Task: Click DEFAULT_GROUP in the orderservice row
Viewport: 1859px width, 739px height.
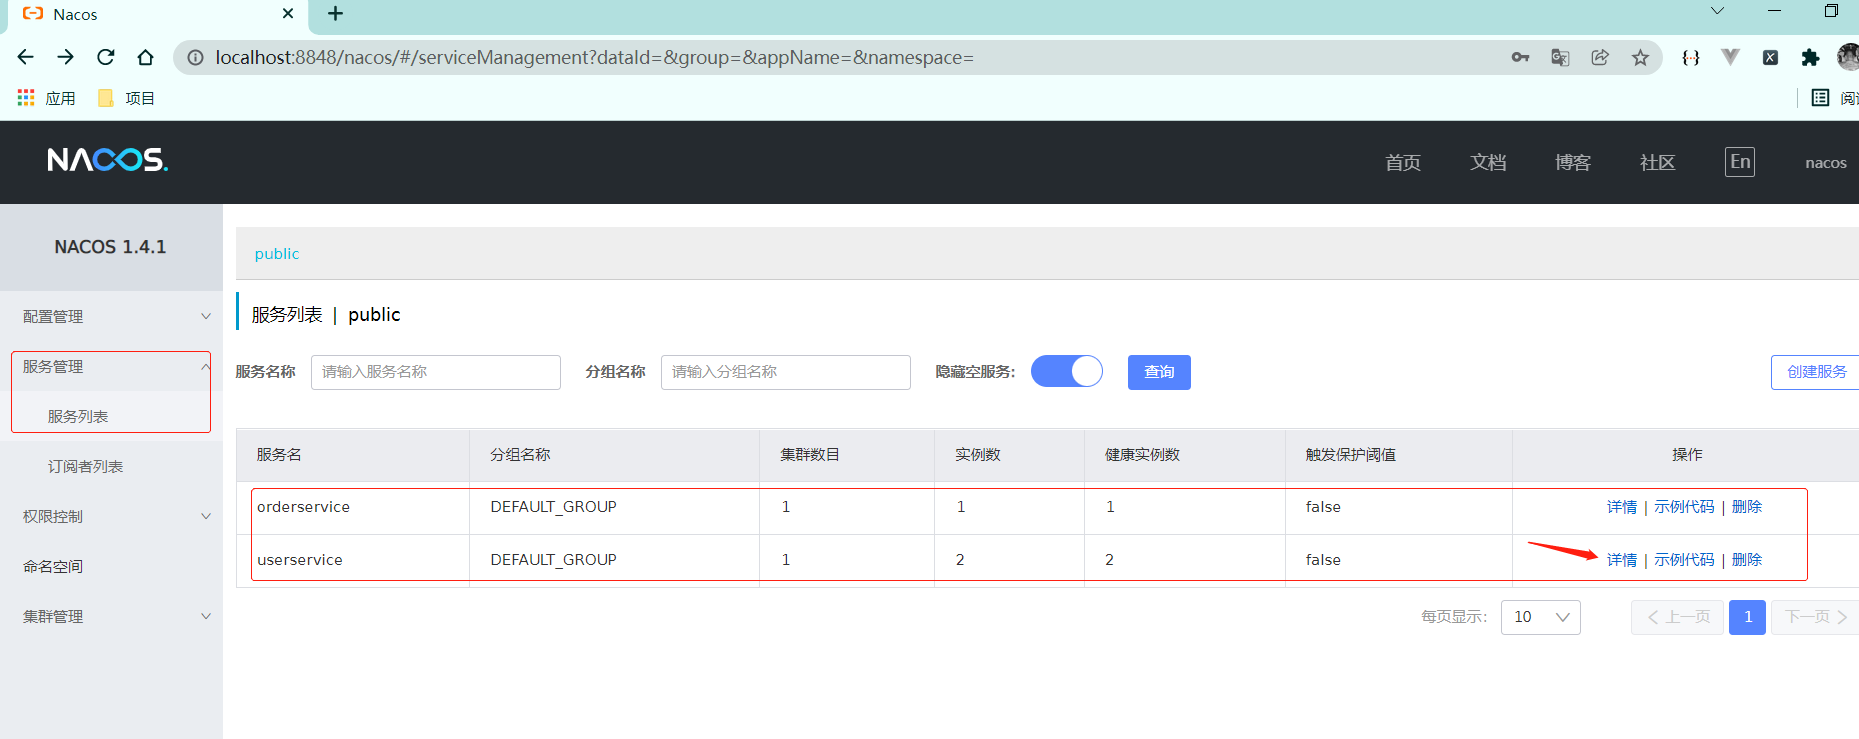Action: pos(553,507)
